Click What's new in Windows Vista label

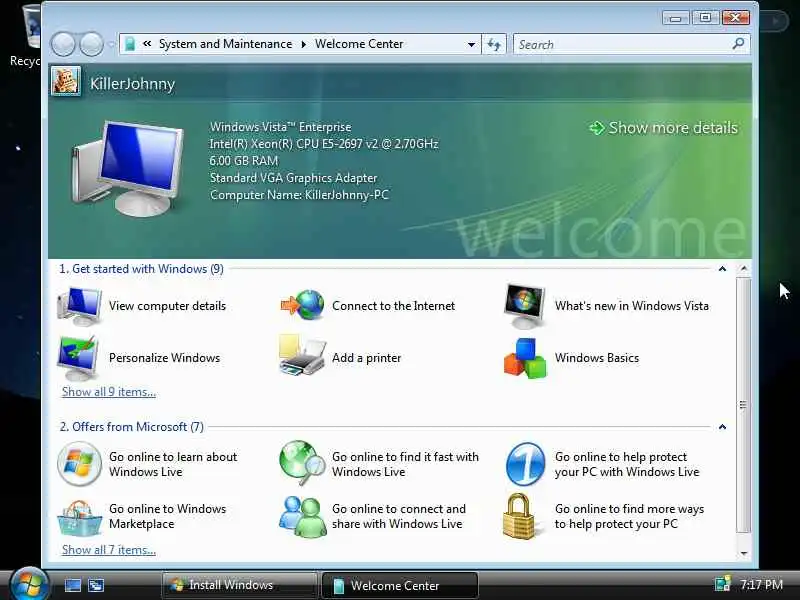(632, 306)
